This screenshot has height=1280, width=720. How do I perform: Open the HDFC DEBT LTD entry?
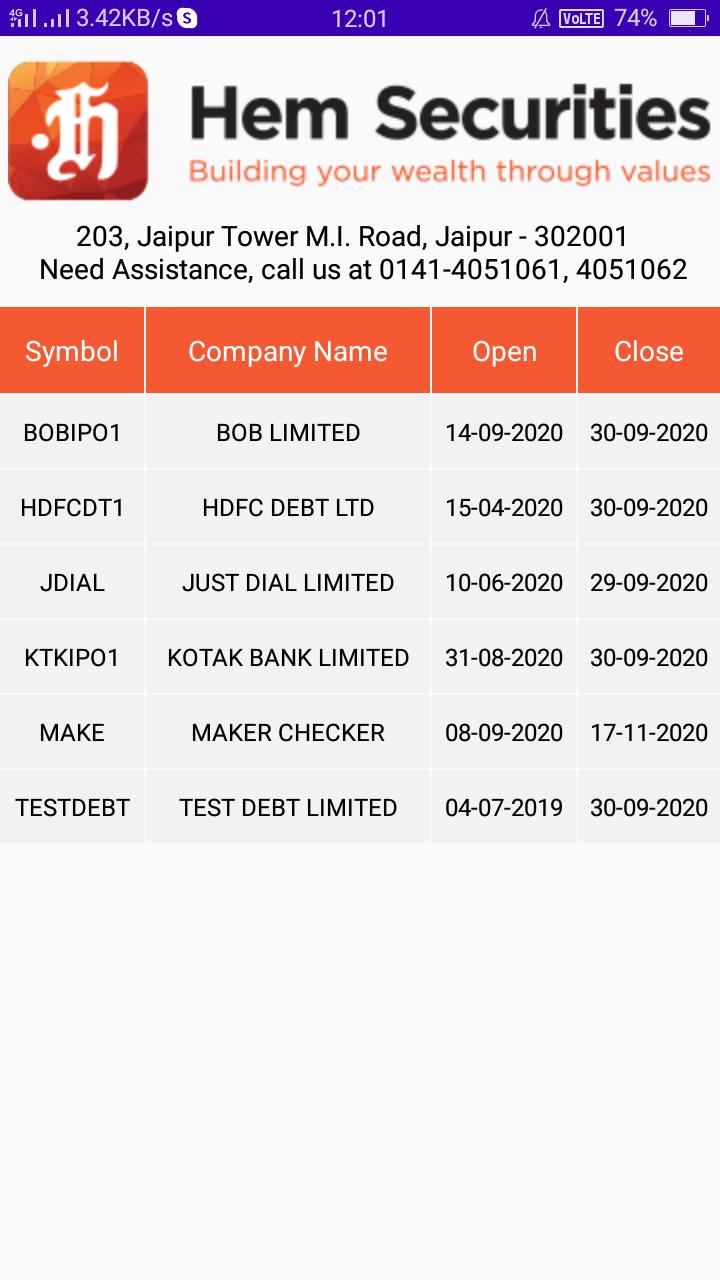tap(288, 508)
